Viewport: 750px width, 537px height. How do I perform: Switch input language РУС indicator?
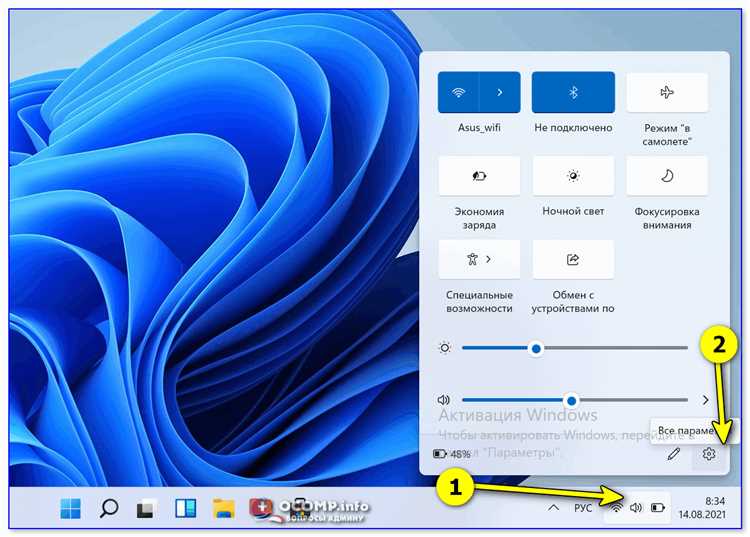click(x=583, y=508)
